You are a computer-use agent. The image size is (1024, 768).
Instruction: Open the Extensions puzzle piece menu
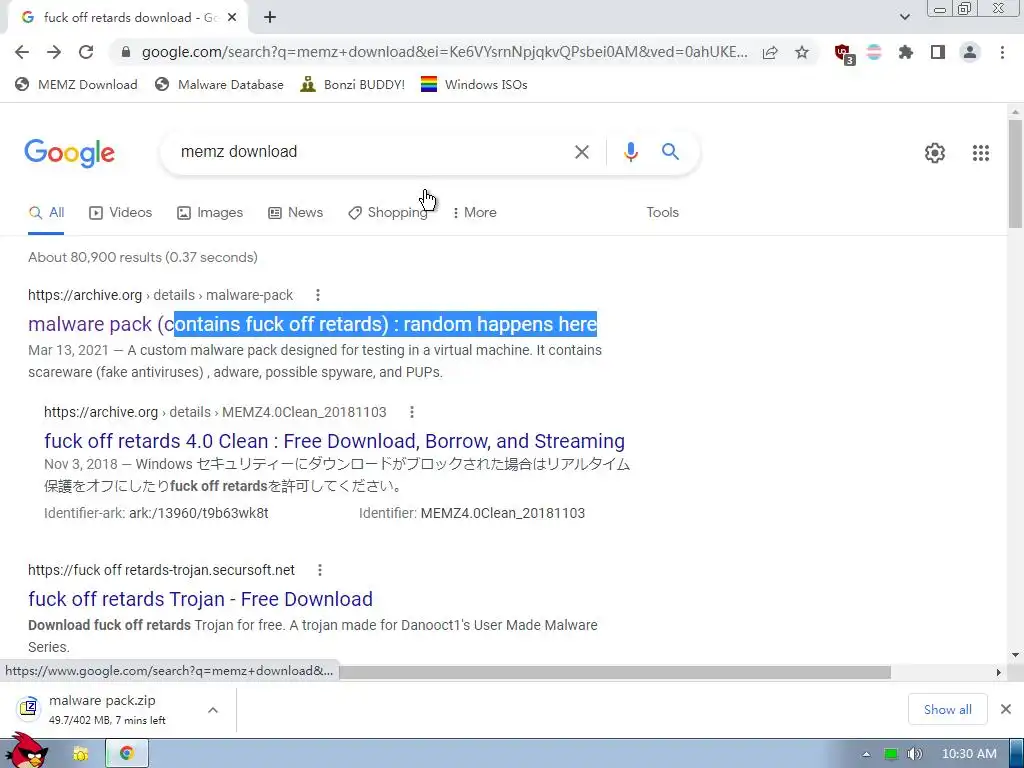pos(905,52)
